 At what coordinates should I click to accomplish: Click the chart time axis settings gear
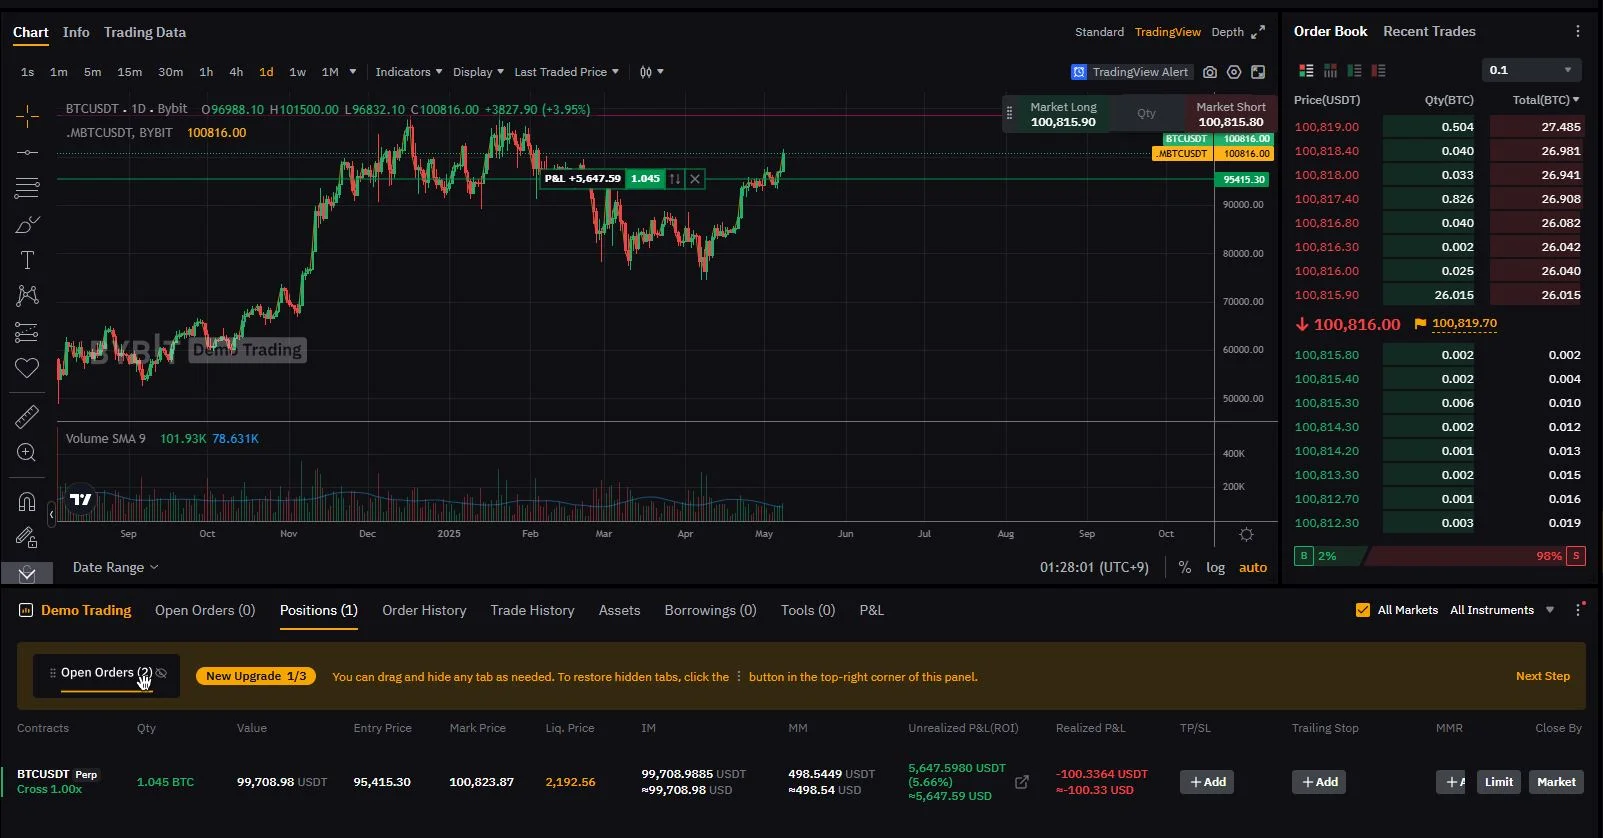(x=1246, y=534)
